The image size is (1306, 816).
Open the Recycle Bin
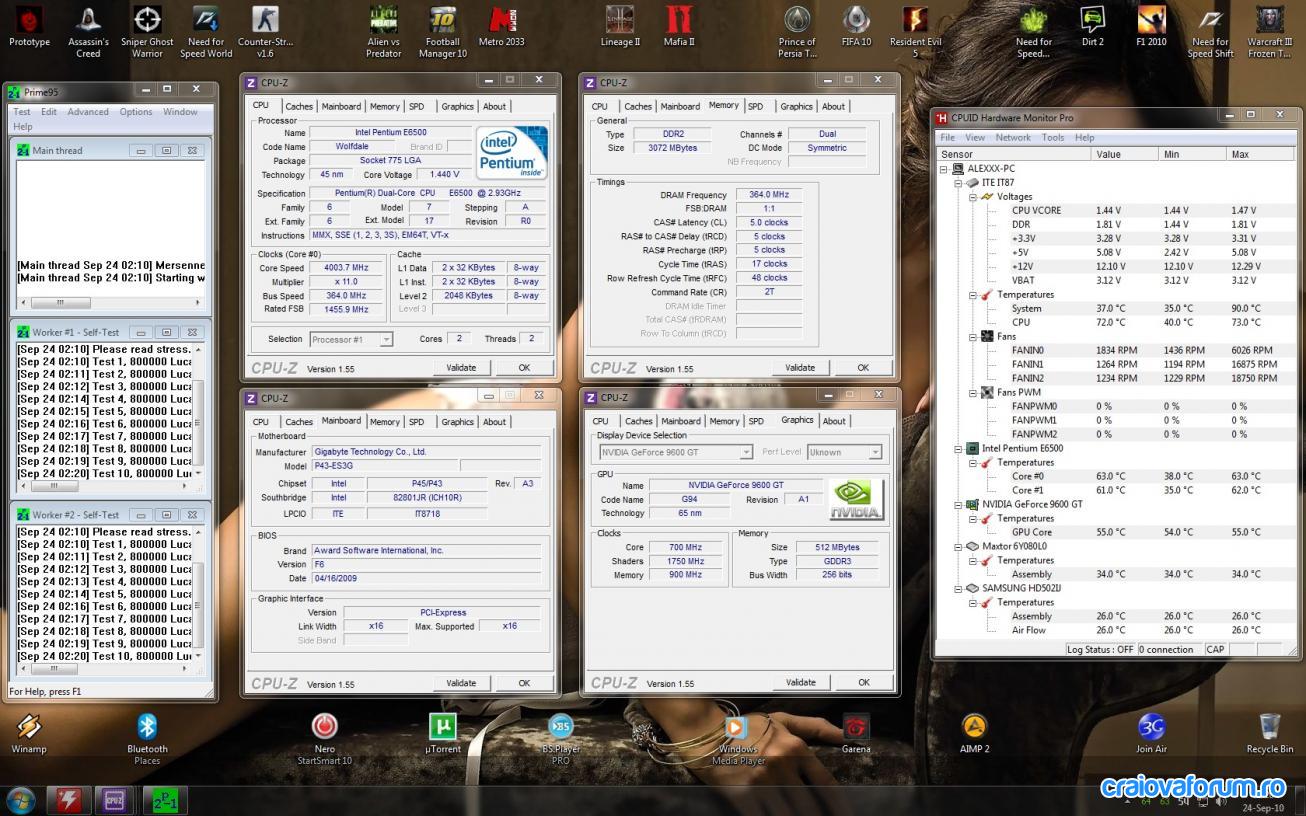point(1269,734)
